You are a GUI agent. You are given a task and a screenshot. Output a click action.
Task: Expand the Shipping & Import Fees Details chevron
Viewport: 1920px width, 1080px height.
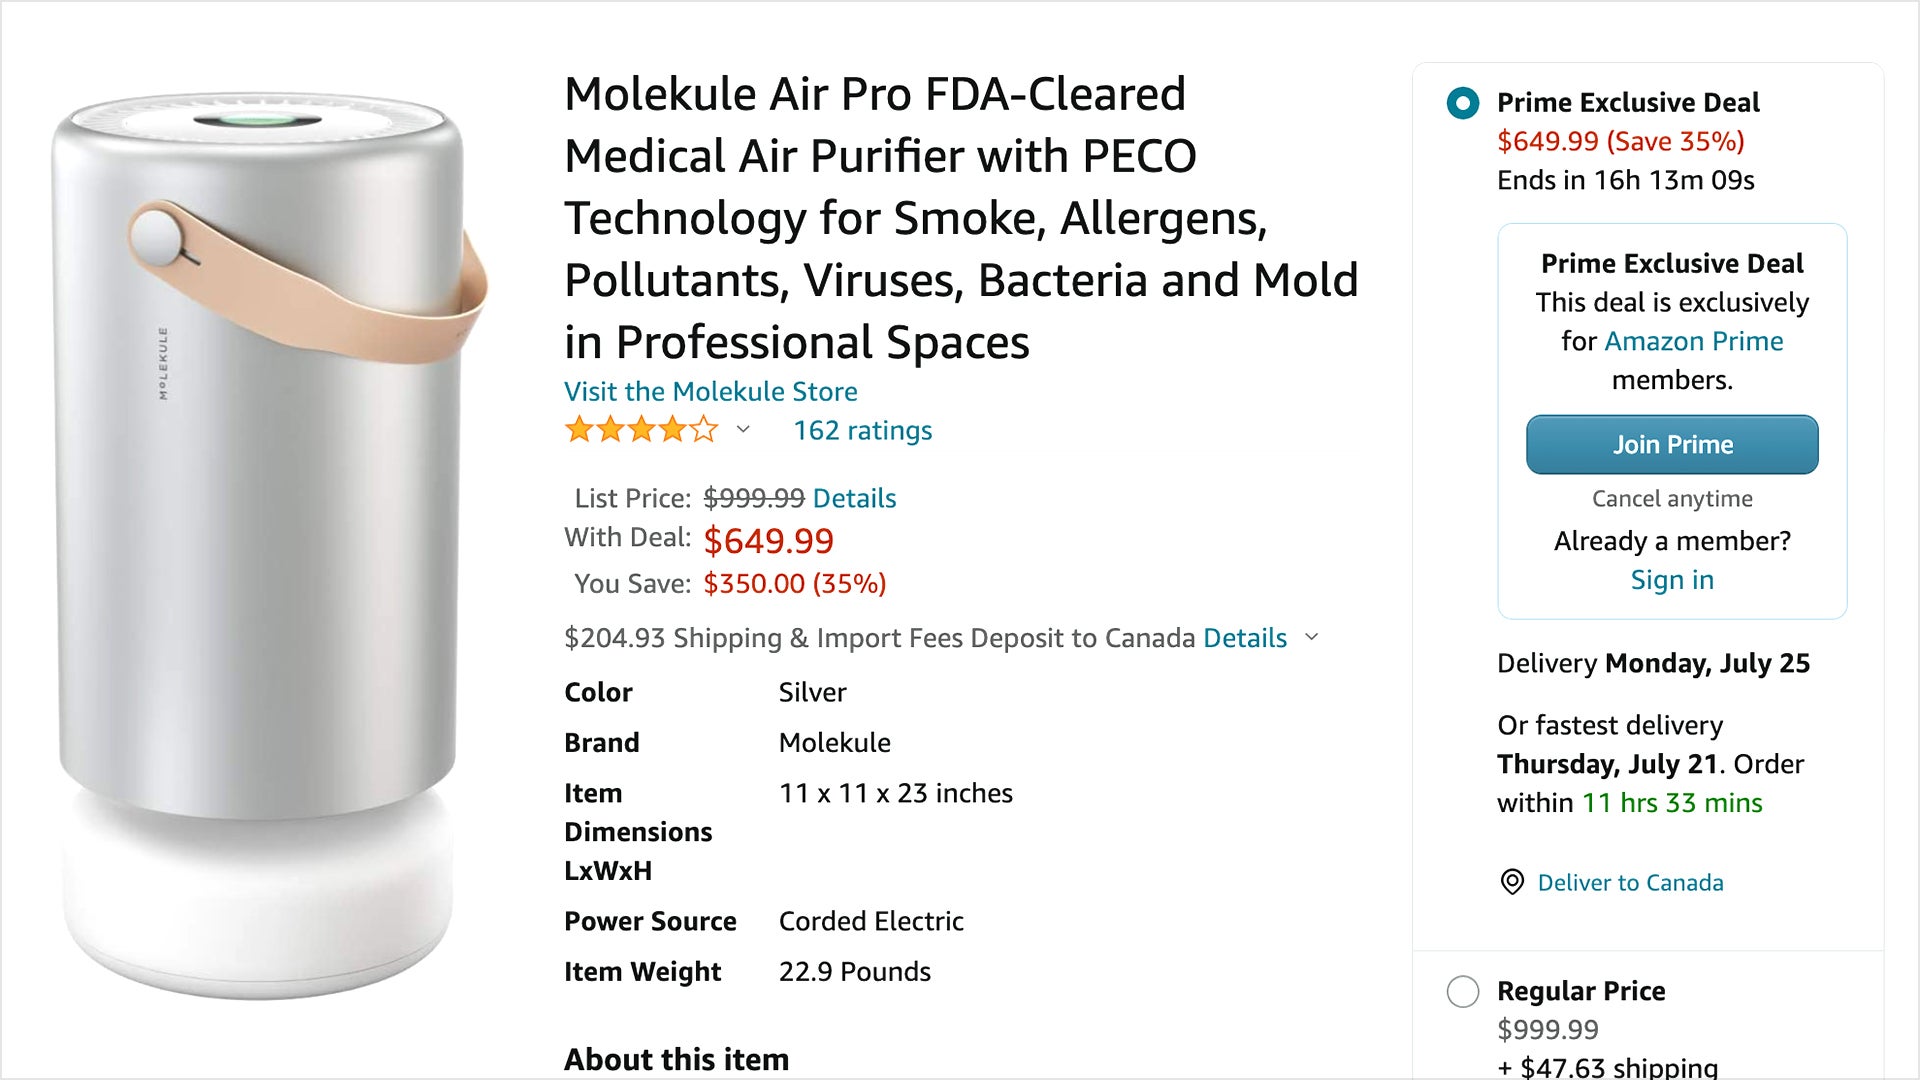click(1312, 638)
